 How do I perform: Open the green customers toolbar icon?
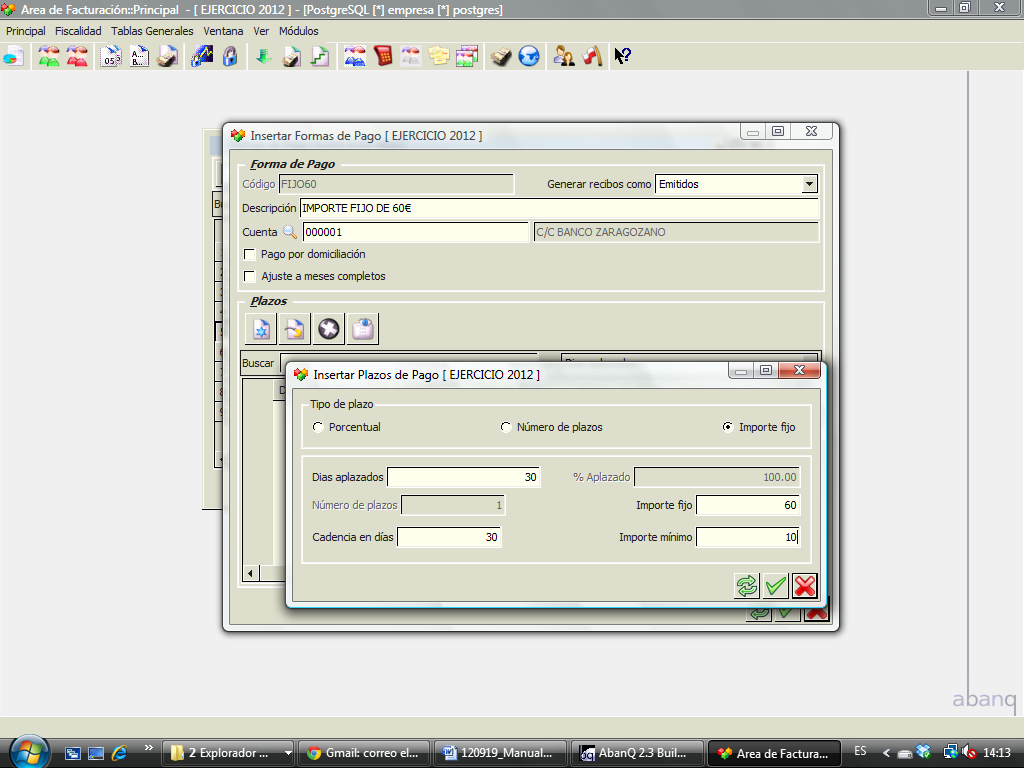[x=49, y=57]
